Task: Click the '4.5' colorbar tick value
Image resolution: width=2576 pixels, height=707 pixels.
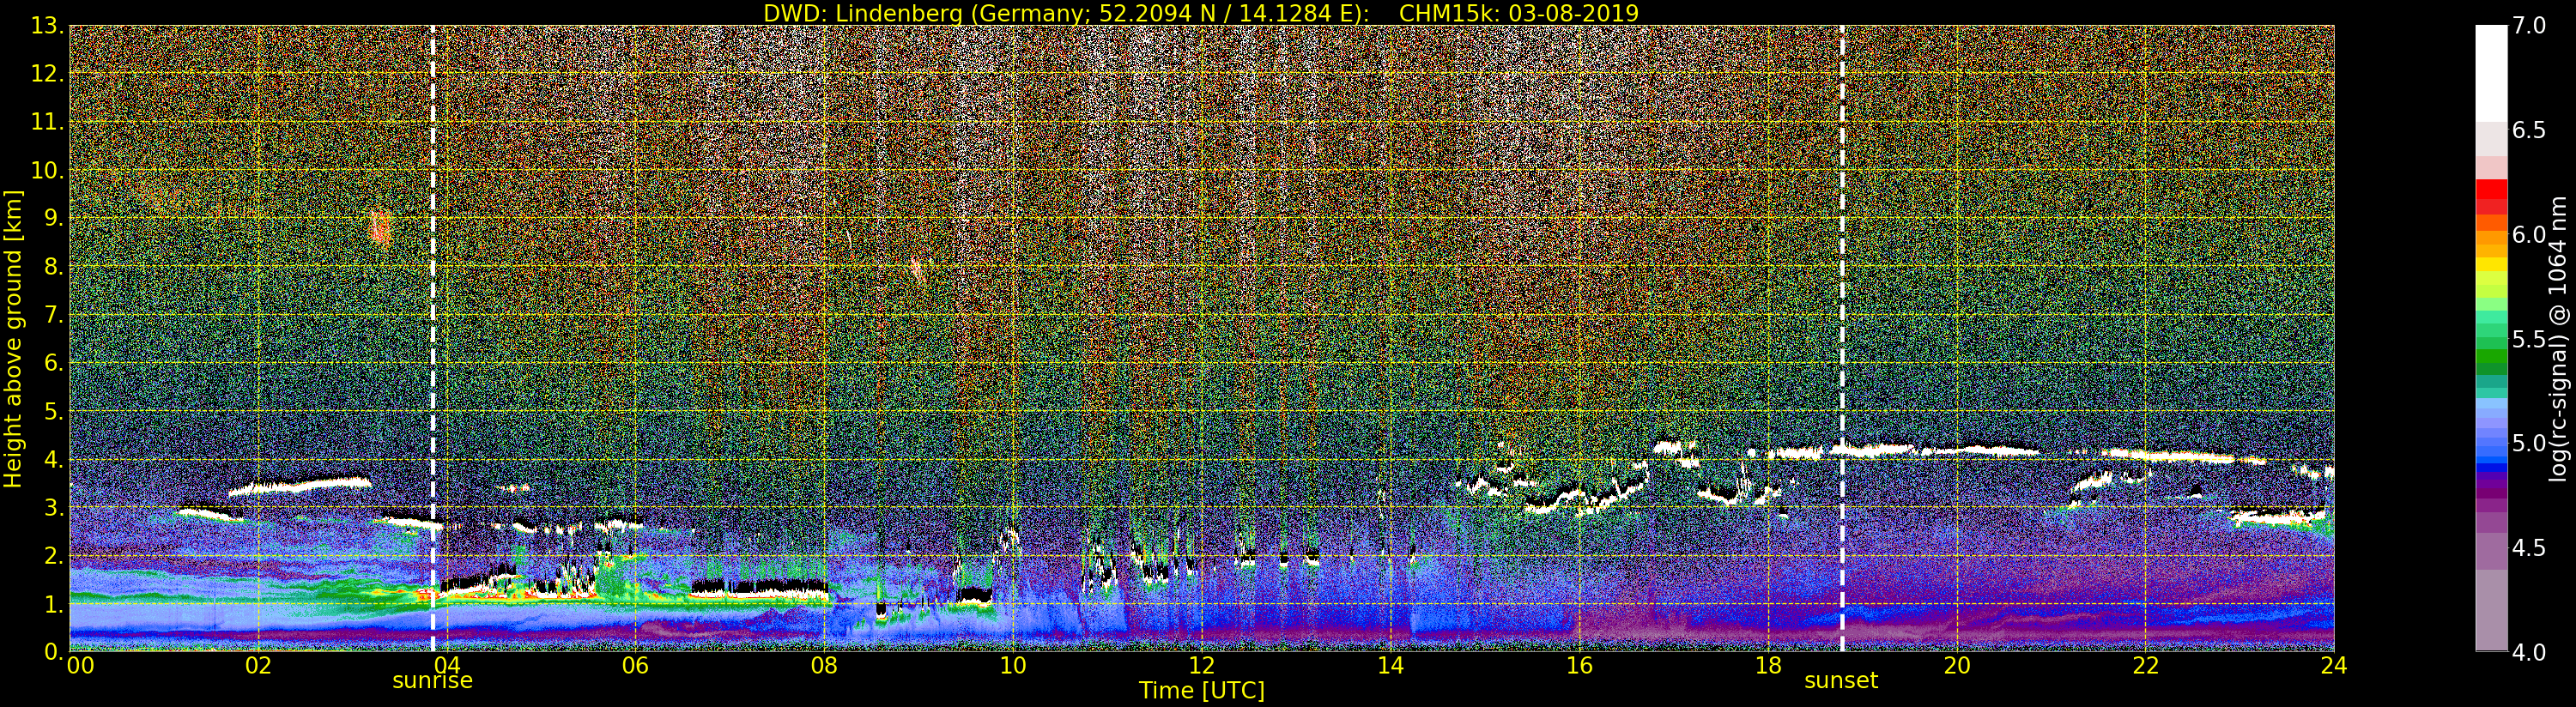Action: (x=2529, y=549)
